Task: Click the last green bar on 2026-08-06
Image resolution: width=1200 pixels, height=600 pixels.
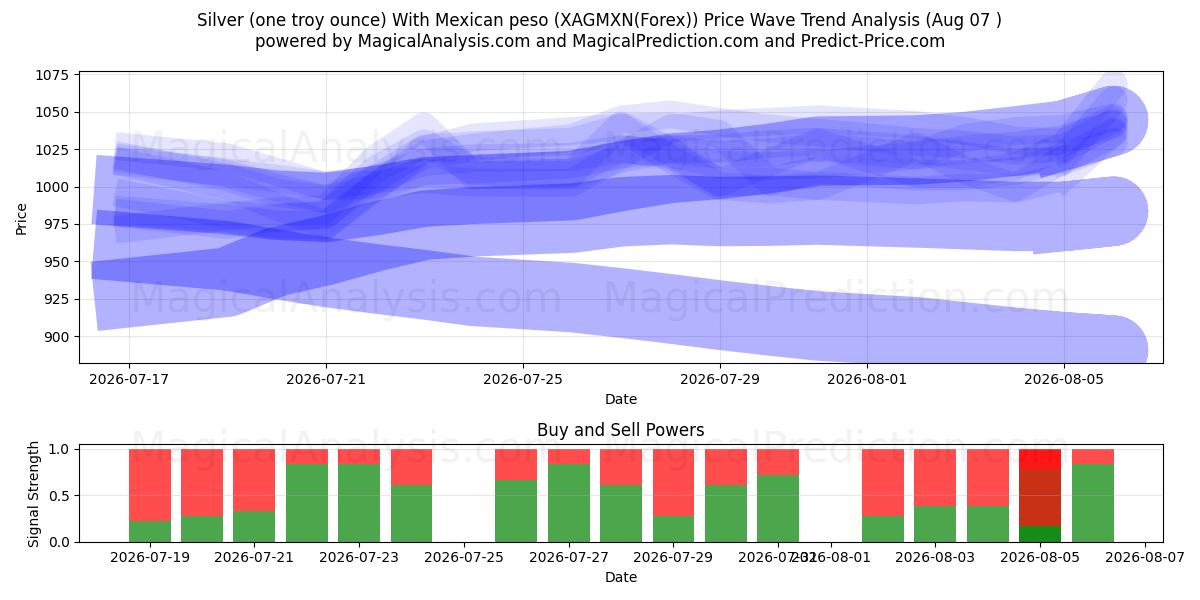Action: tap(1093, 503)
